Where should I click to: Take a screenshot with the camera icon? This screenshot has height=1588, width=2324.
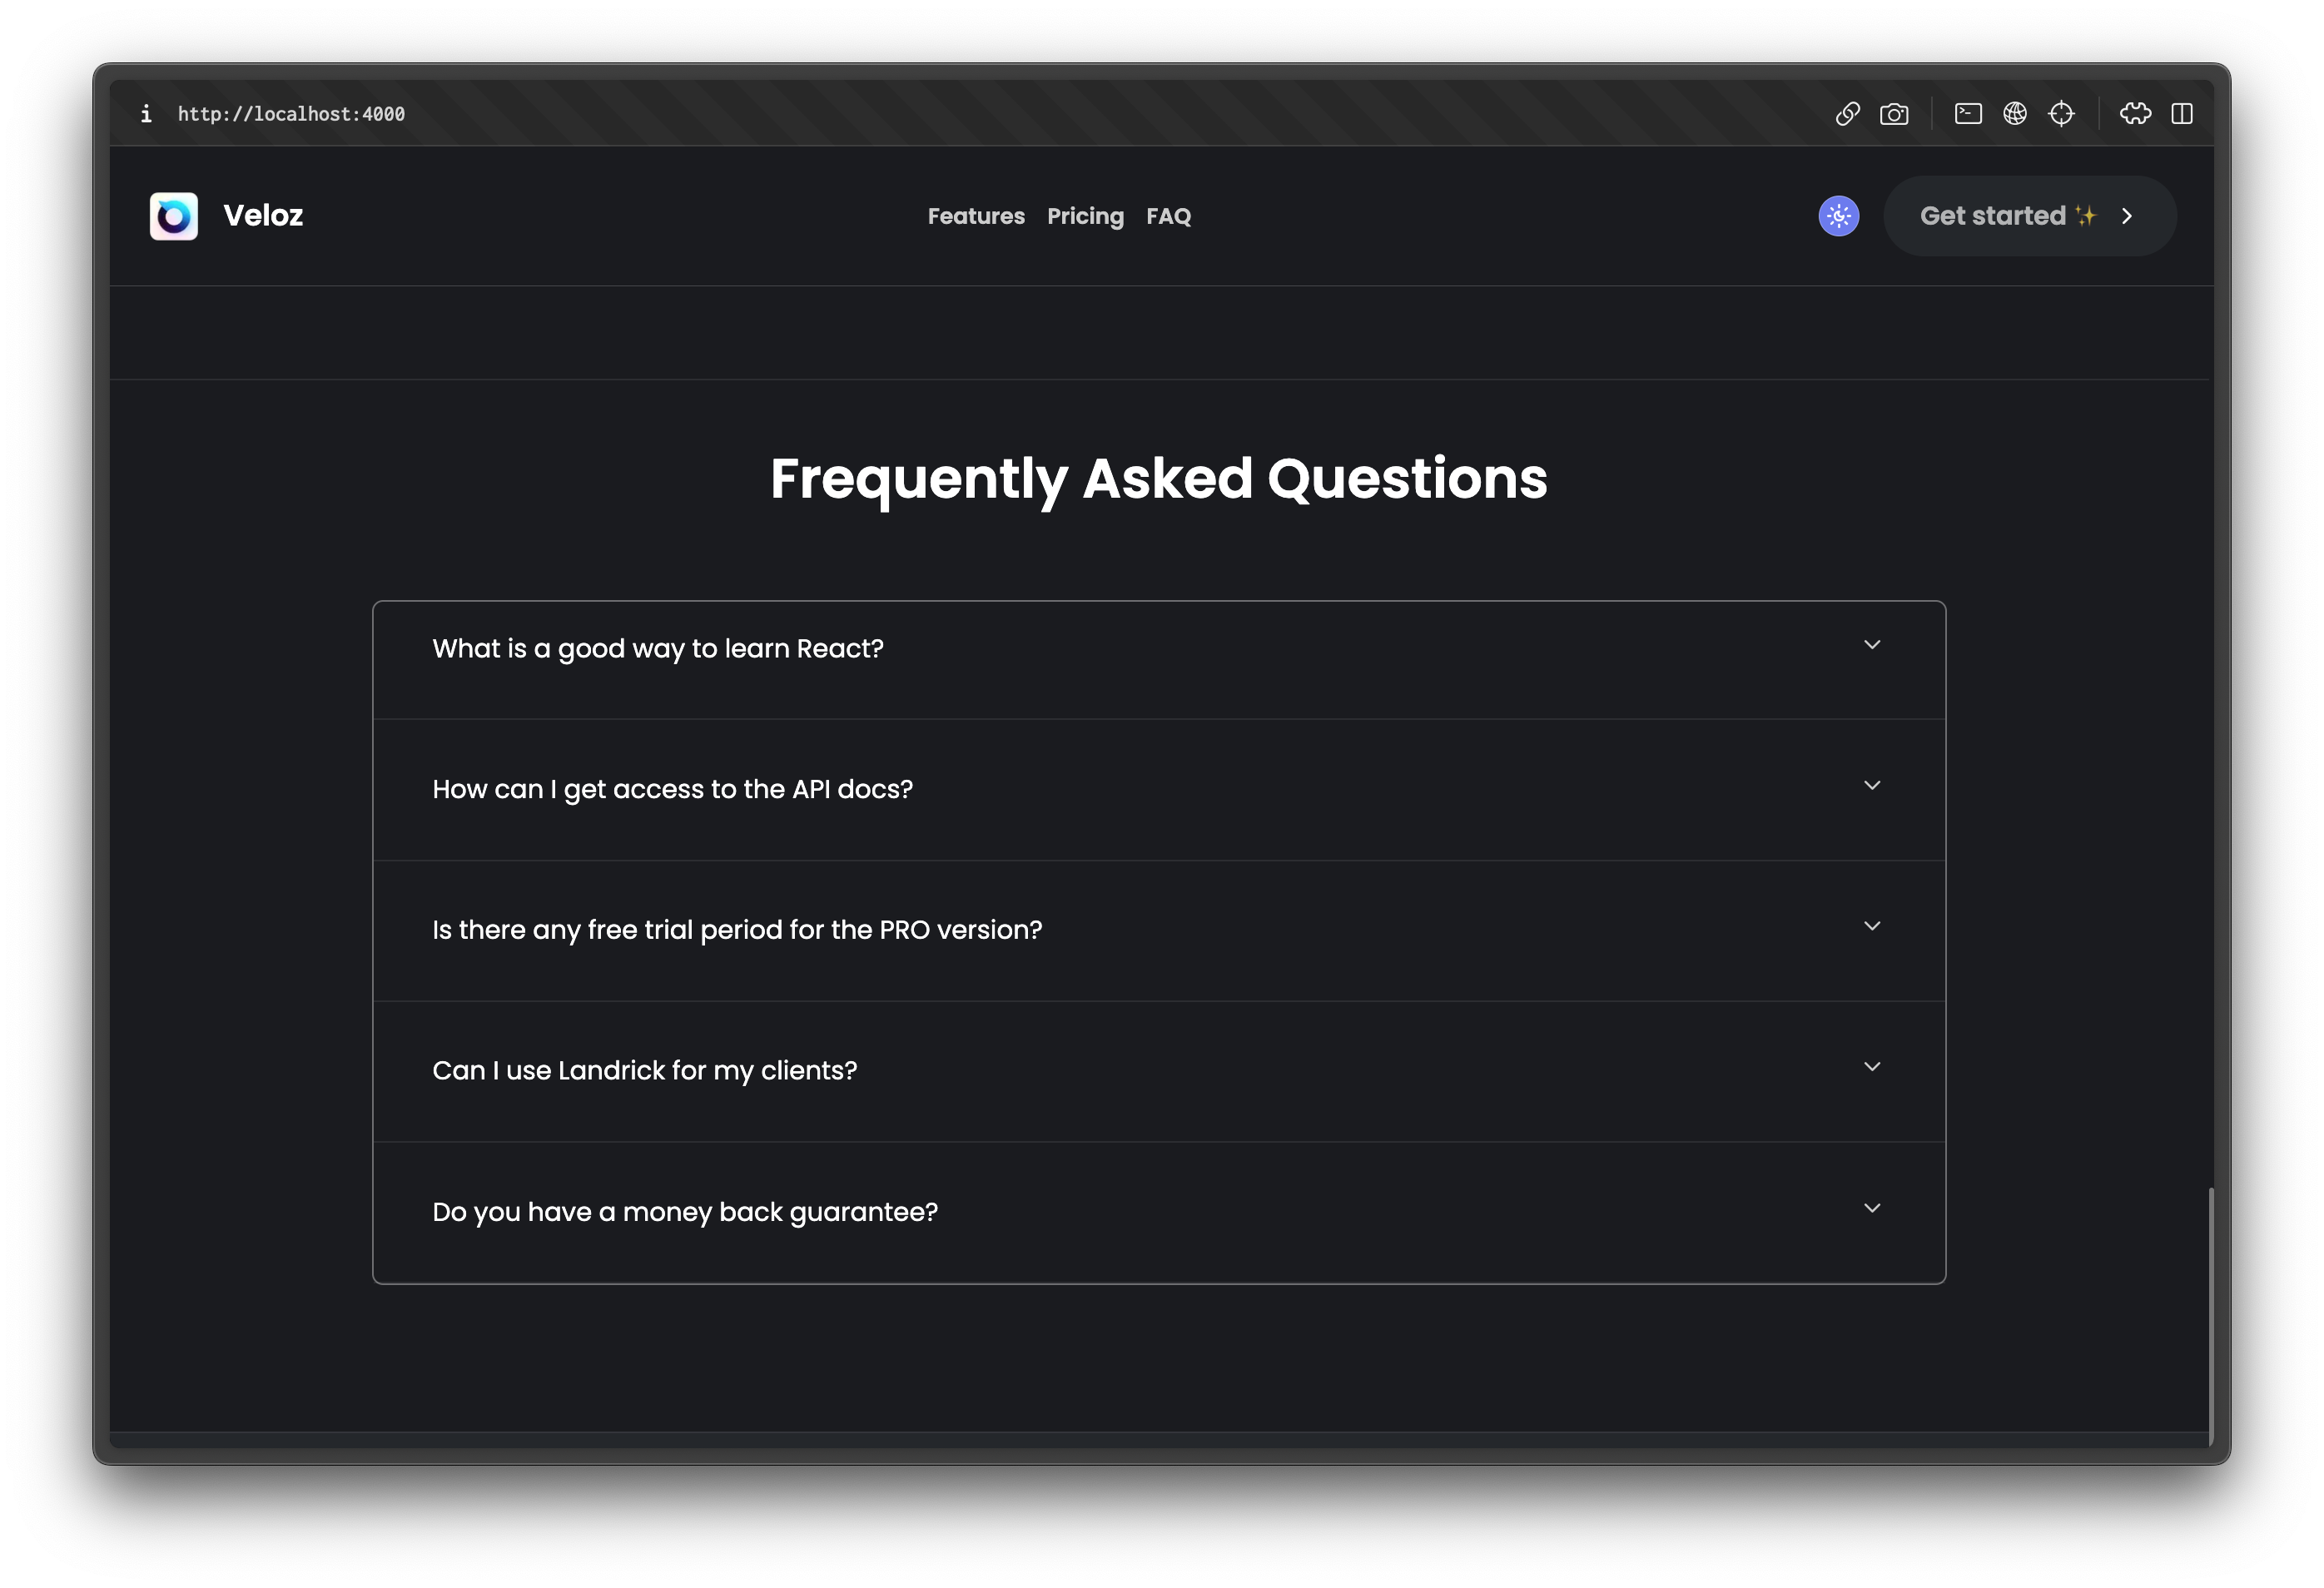click(x=1894, y=114)
